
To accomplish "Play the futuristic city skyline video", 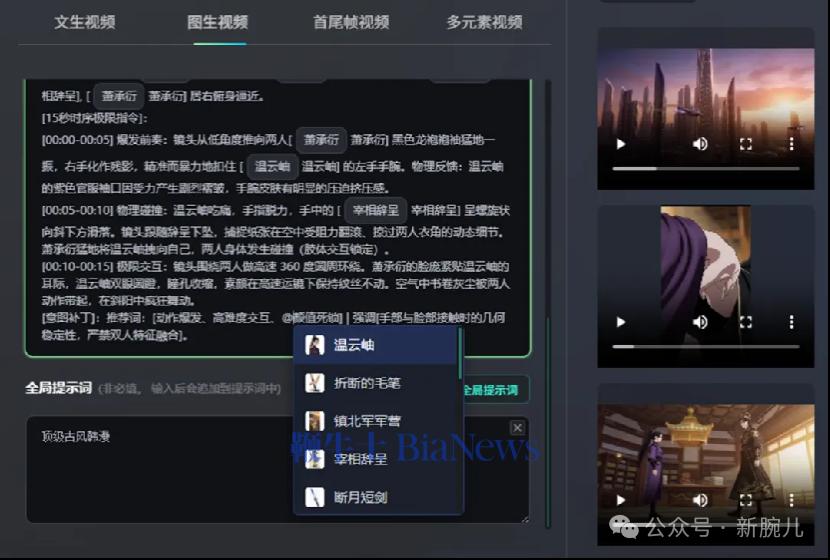I will pos(621,144).
